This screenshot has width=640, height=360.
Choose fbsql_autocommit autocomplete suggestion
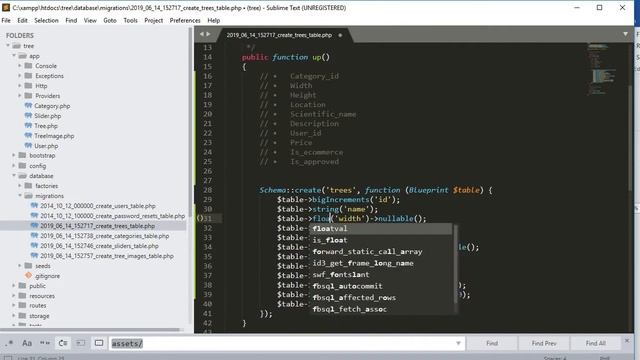click(x=382, y=286)
